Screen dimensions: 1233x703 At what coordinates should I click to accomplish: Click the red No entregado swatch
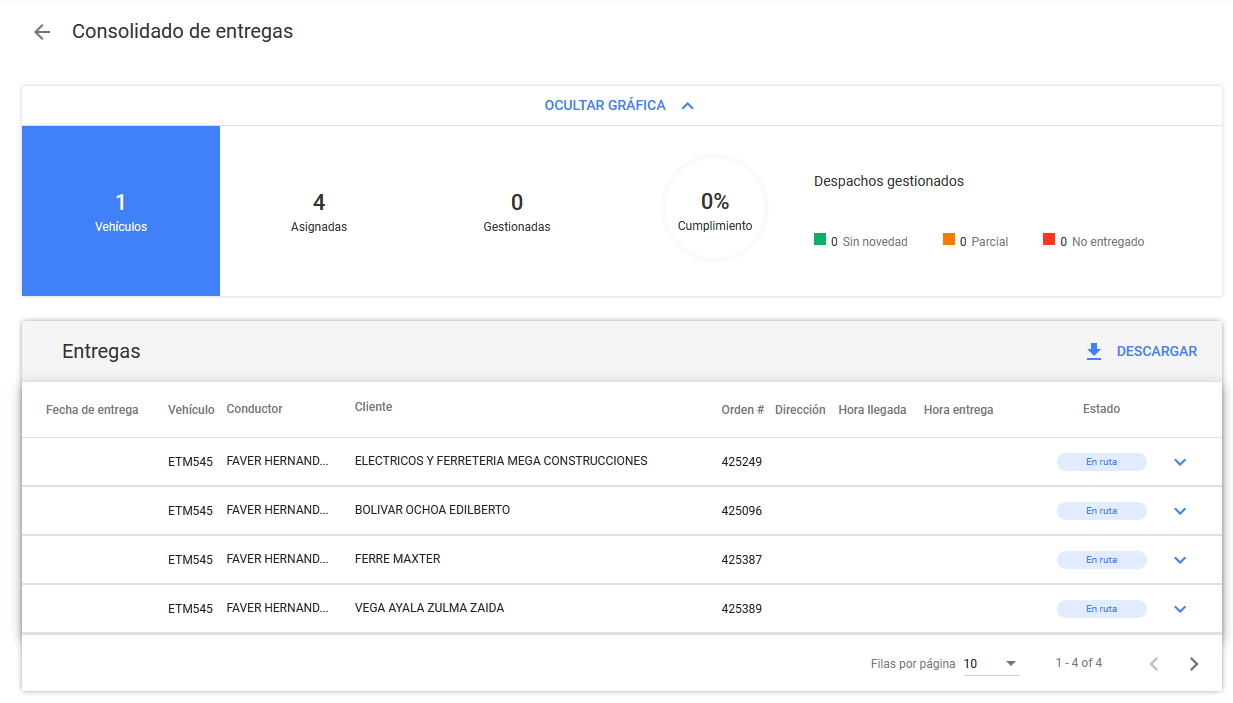click(x=1049, y=240)
